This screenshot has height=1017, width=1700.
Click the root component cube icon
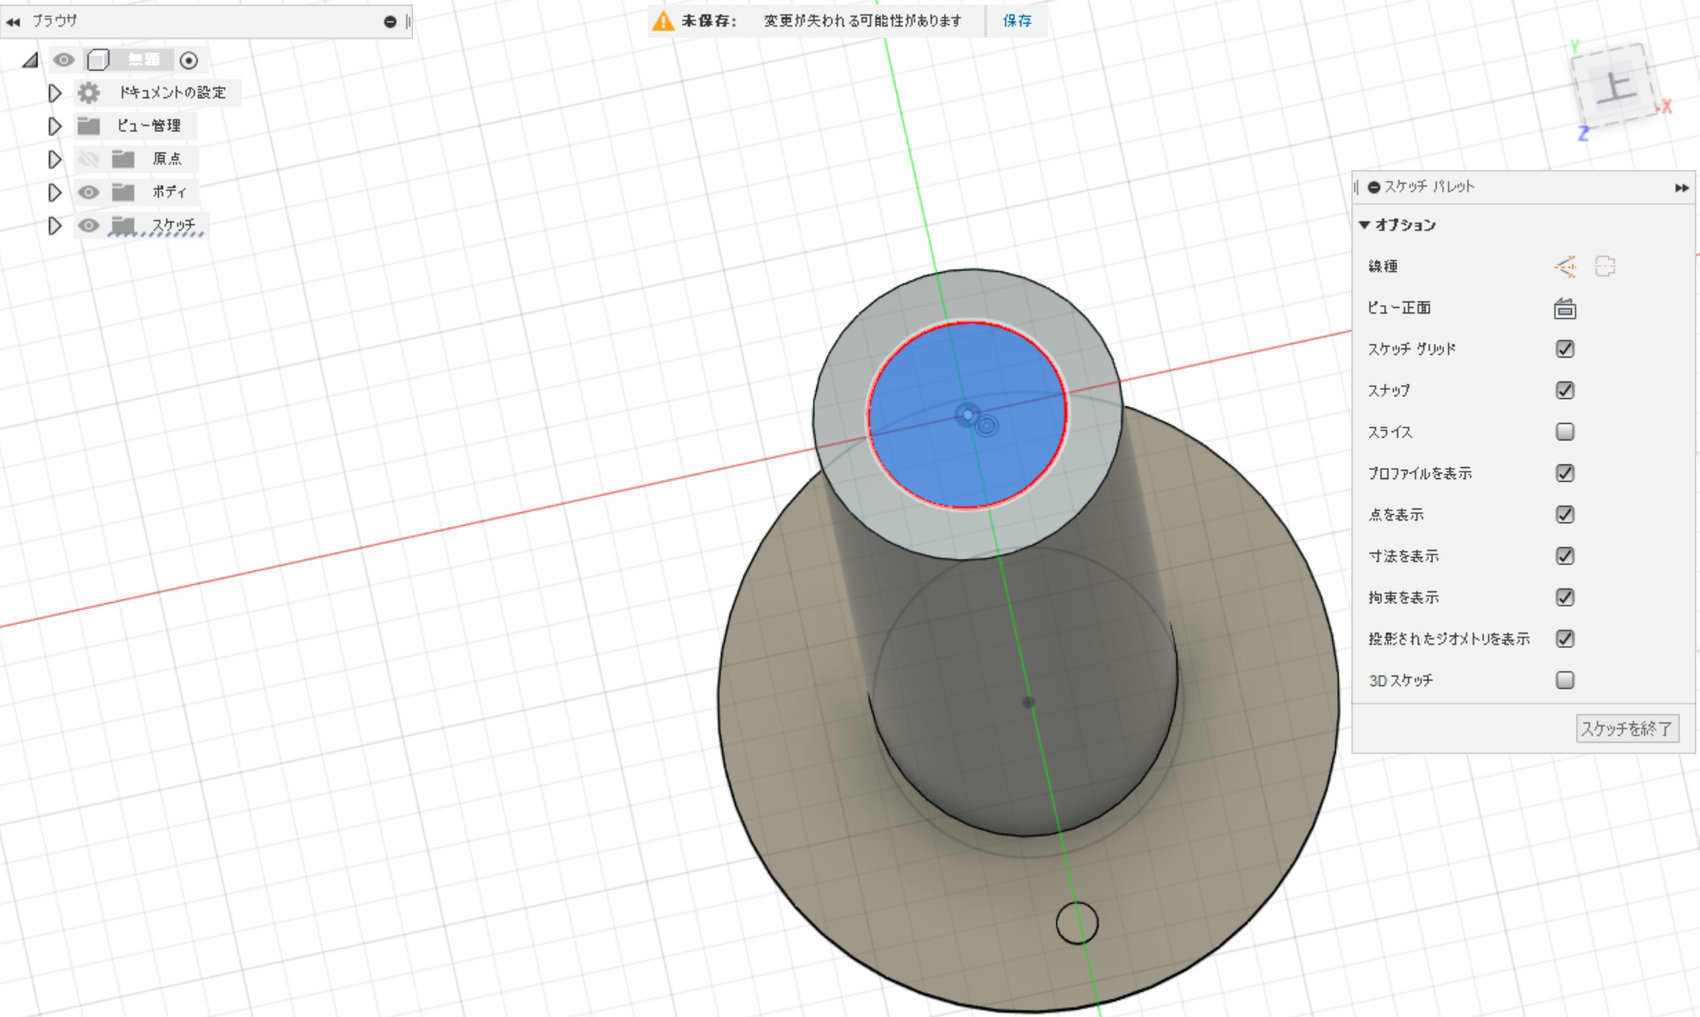98,60
